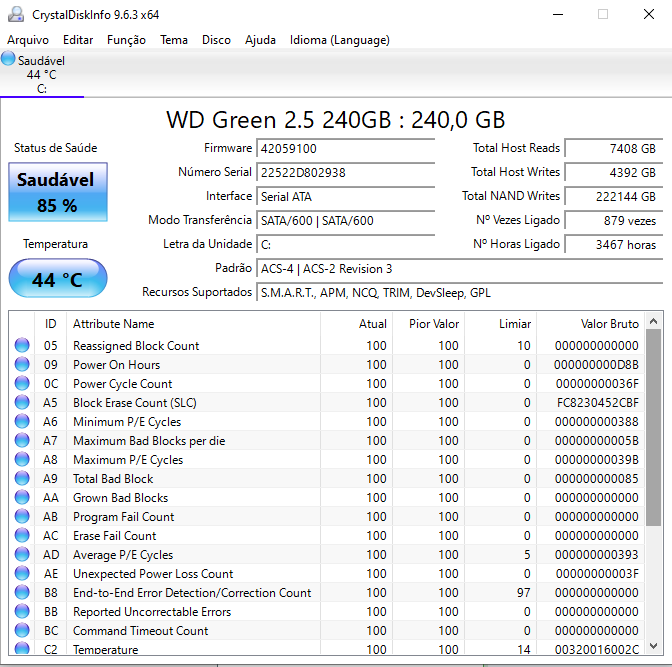The width and height of the screenshot is (672, 667).
Task: Click status orb for Reported Uncorrectable Errors
Action: (22, 611)
